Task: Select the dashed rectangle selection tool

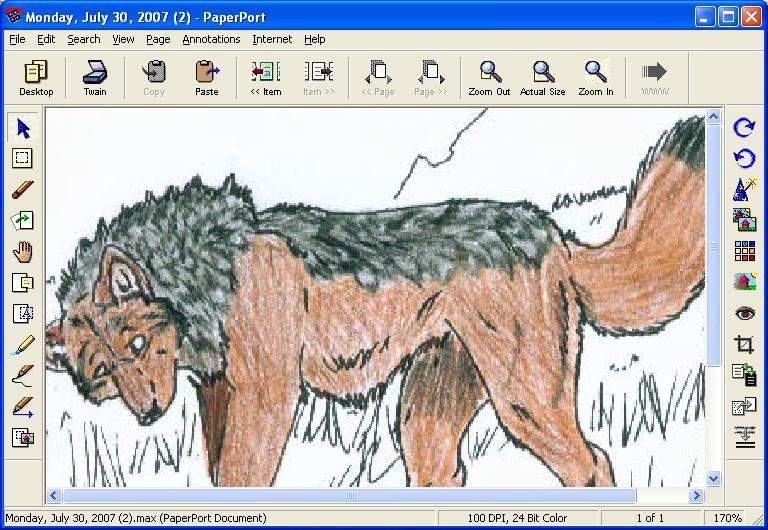Action: [23, 158]
